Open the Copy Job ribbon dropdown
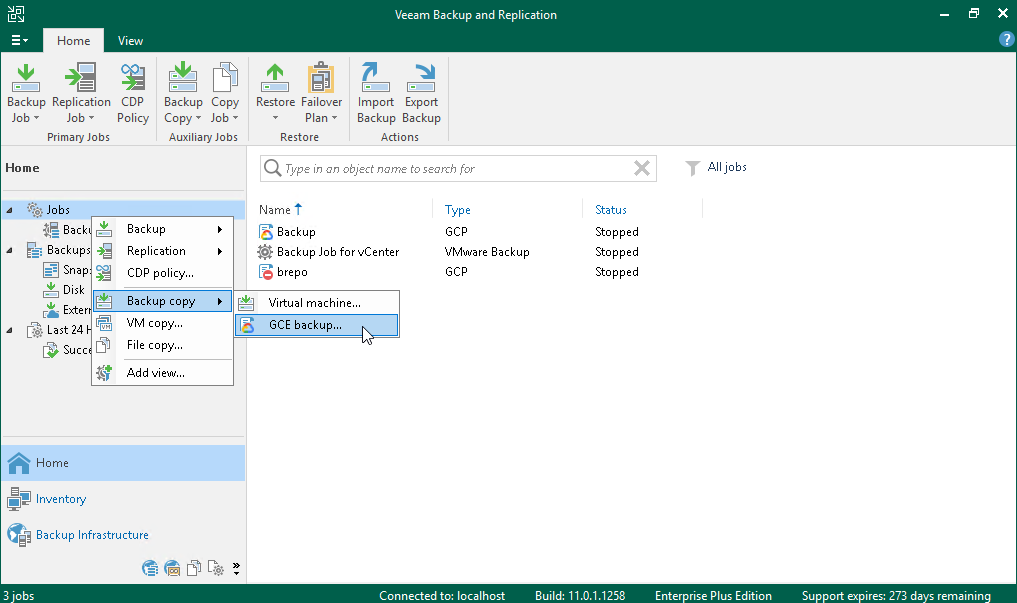Image resolution: width=1017 pixels, height=603 pixels. point(225,93)
